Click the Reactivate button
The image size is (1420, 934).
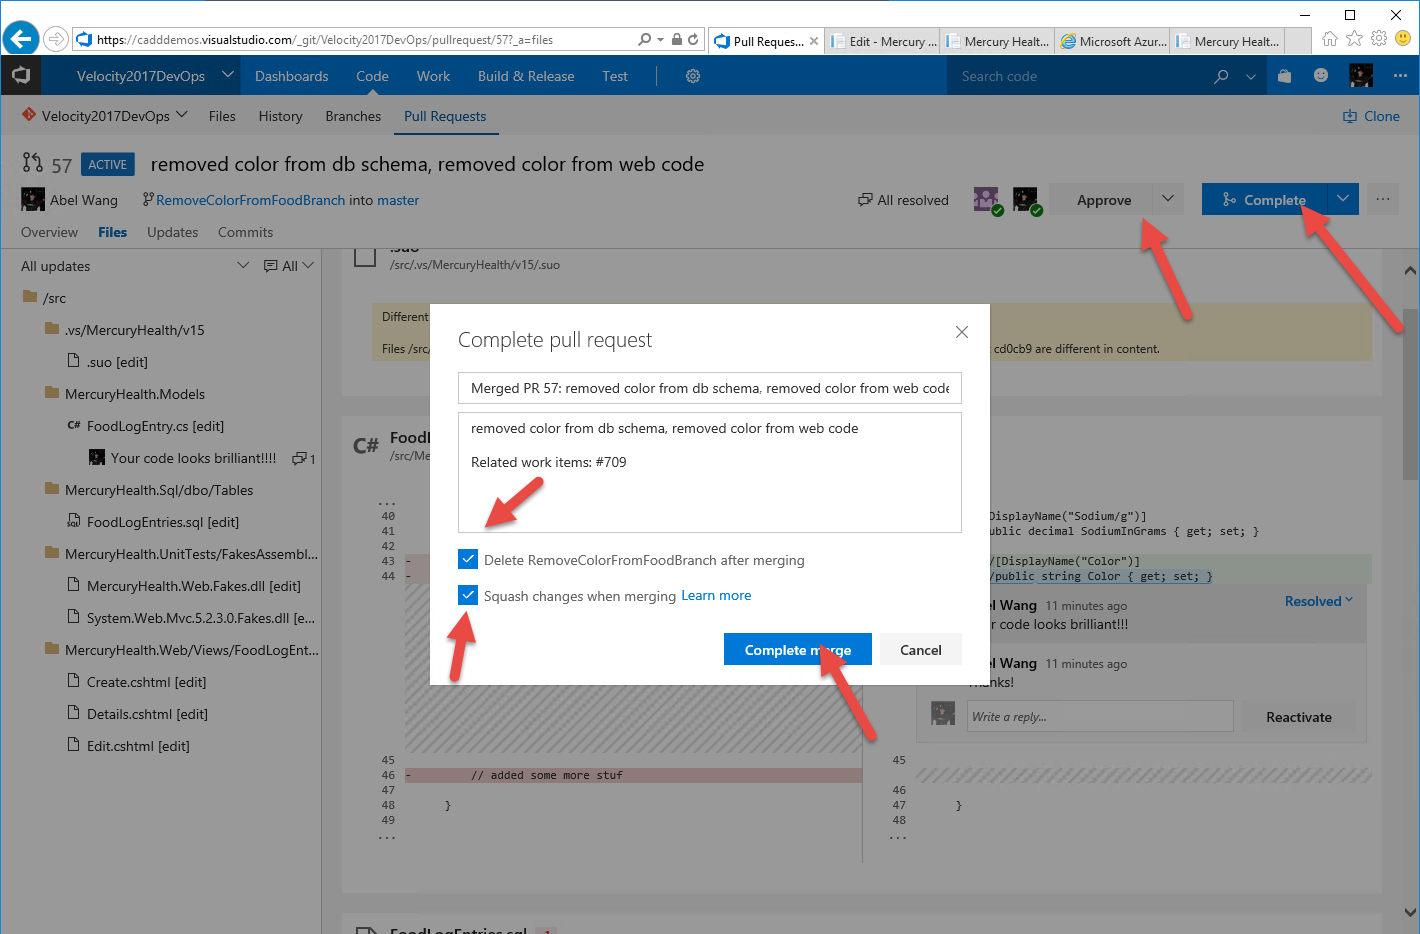pos(1299,716)
